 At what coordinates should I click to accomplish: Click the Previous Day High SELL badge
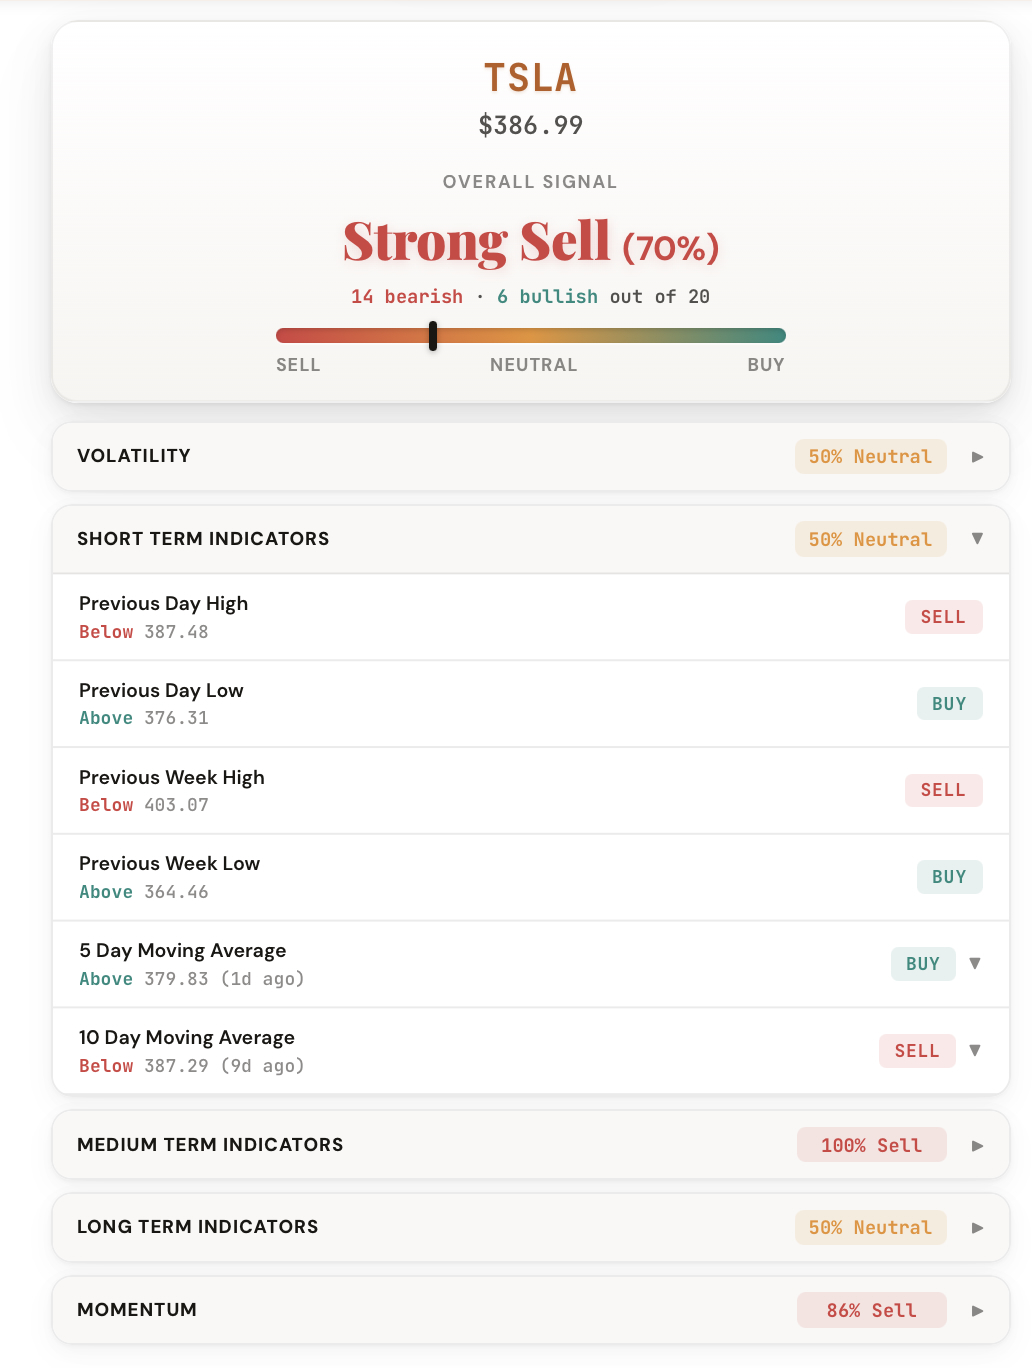pyautogui.click(x=943, y=617)
